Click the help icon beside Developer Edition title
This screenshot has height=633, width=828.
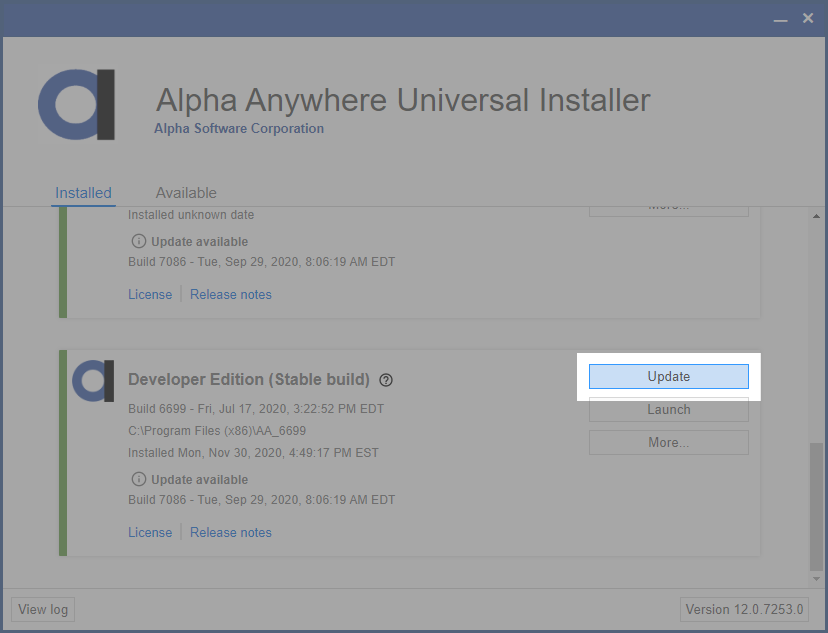(x=386, y=380)
